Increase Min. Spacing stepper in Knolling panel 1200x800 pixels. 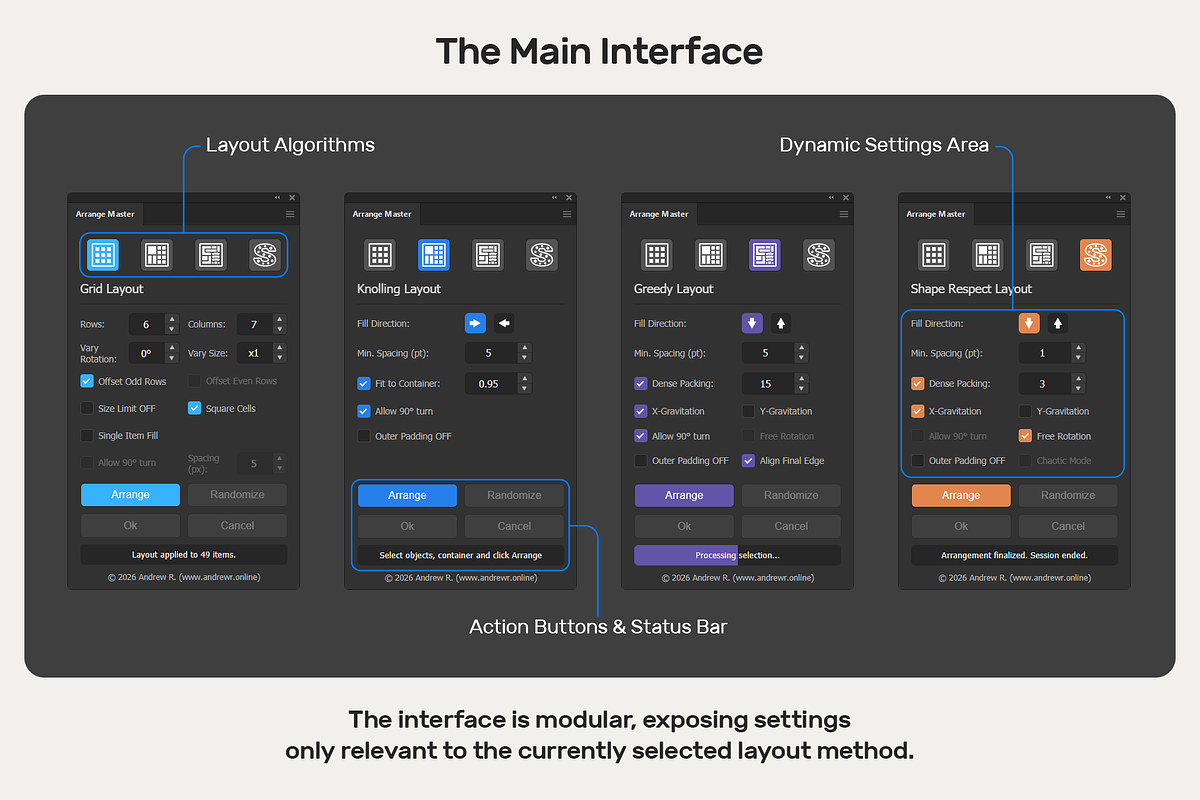526,348
